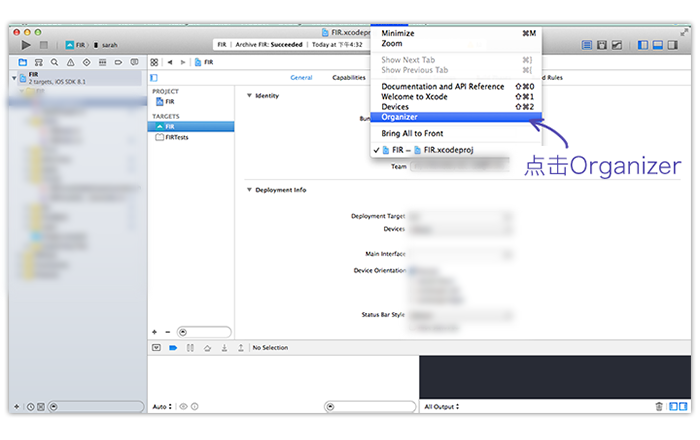700x440 pixels.
Task: Choose Zoom from Window menu
Action: [x=456, y=43]
